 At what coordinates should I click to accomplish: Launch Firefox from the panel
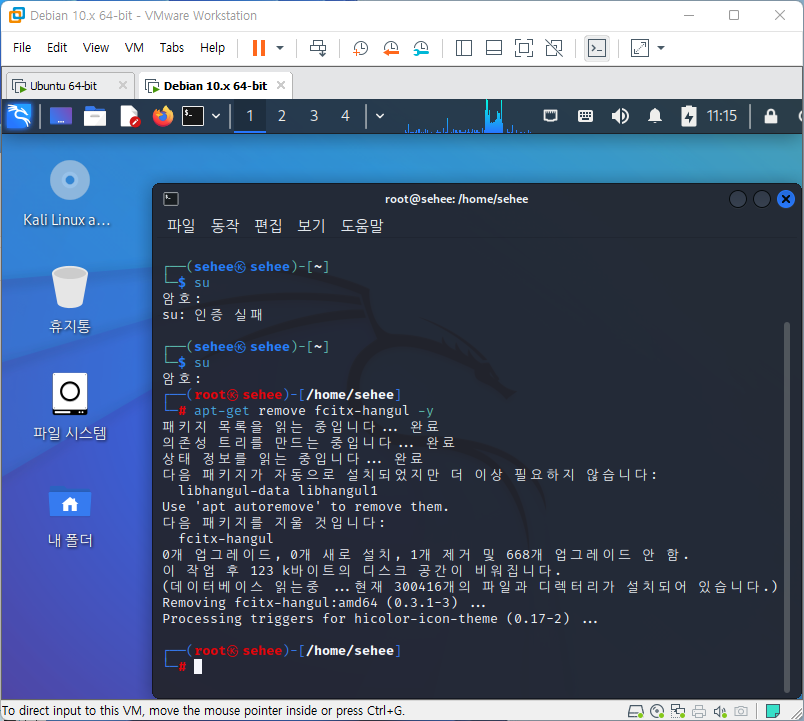pyautogui.click(x=163, y=116)
